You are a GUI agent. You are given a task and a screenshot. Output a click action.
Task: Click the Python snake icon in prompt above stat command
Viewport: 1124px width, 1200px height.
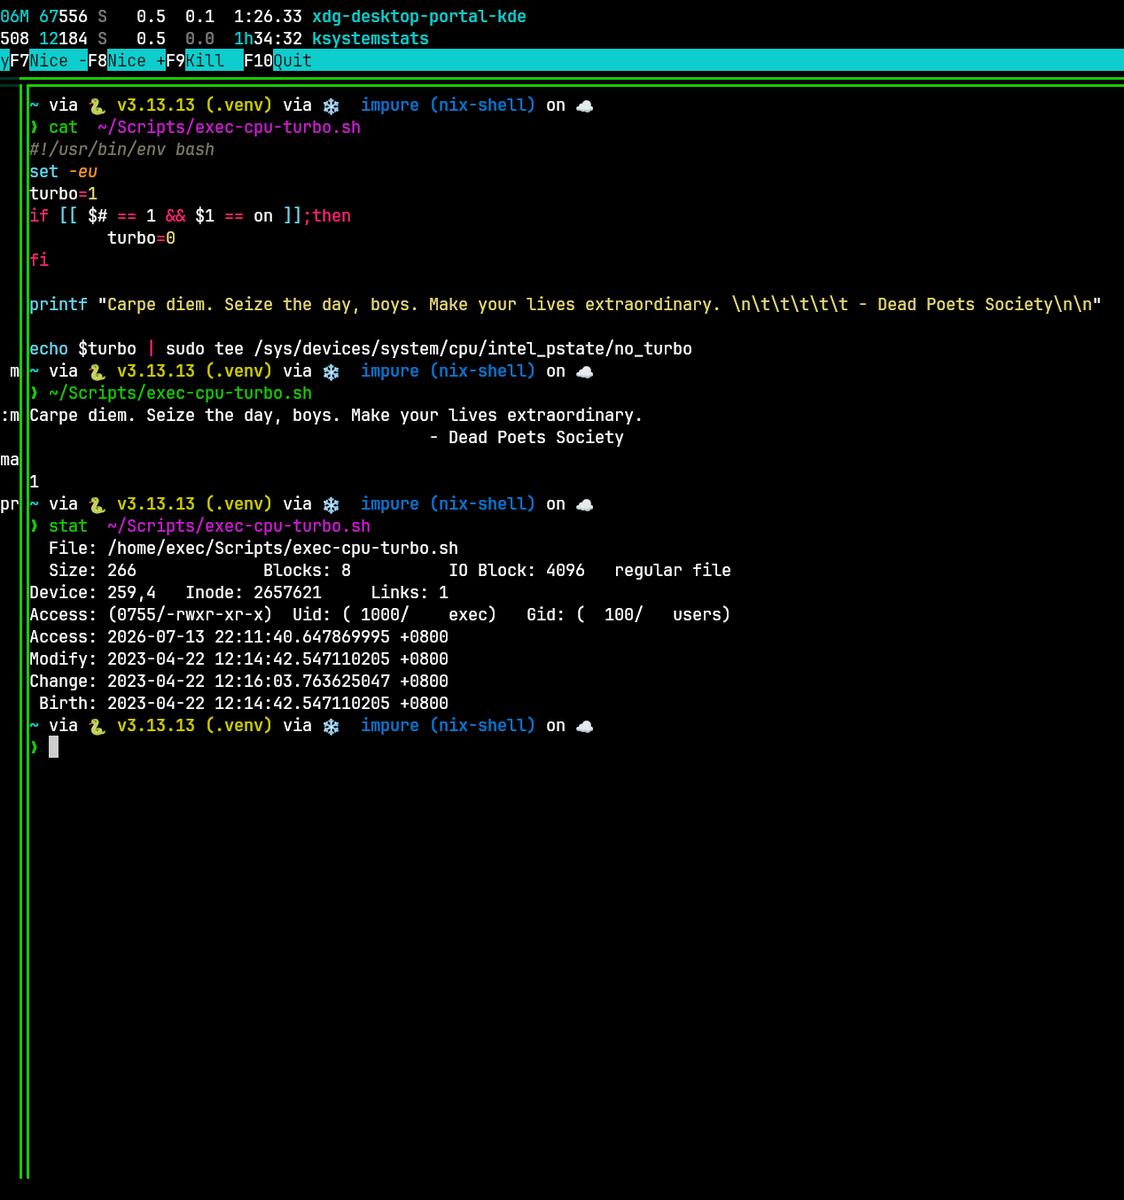click(97, 505)
